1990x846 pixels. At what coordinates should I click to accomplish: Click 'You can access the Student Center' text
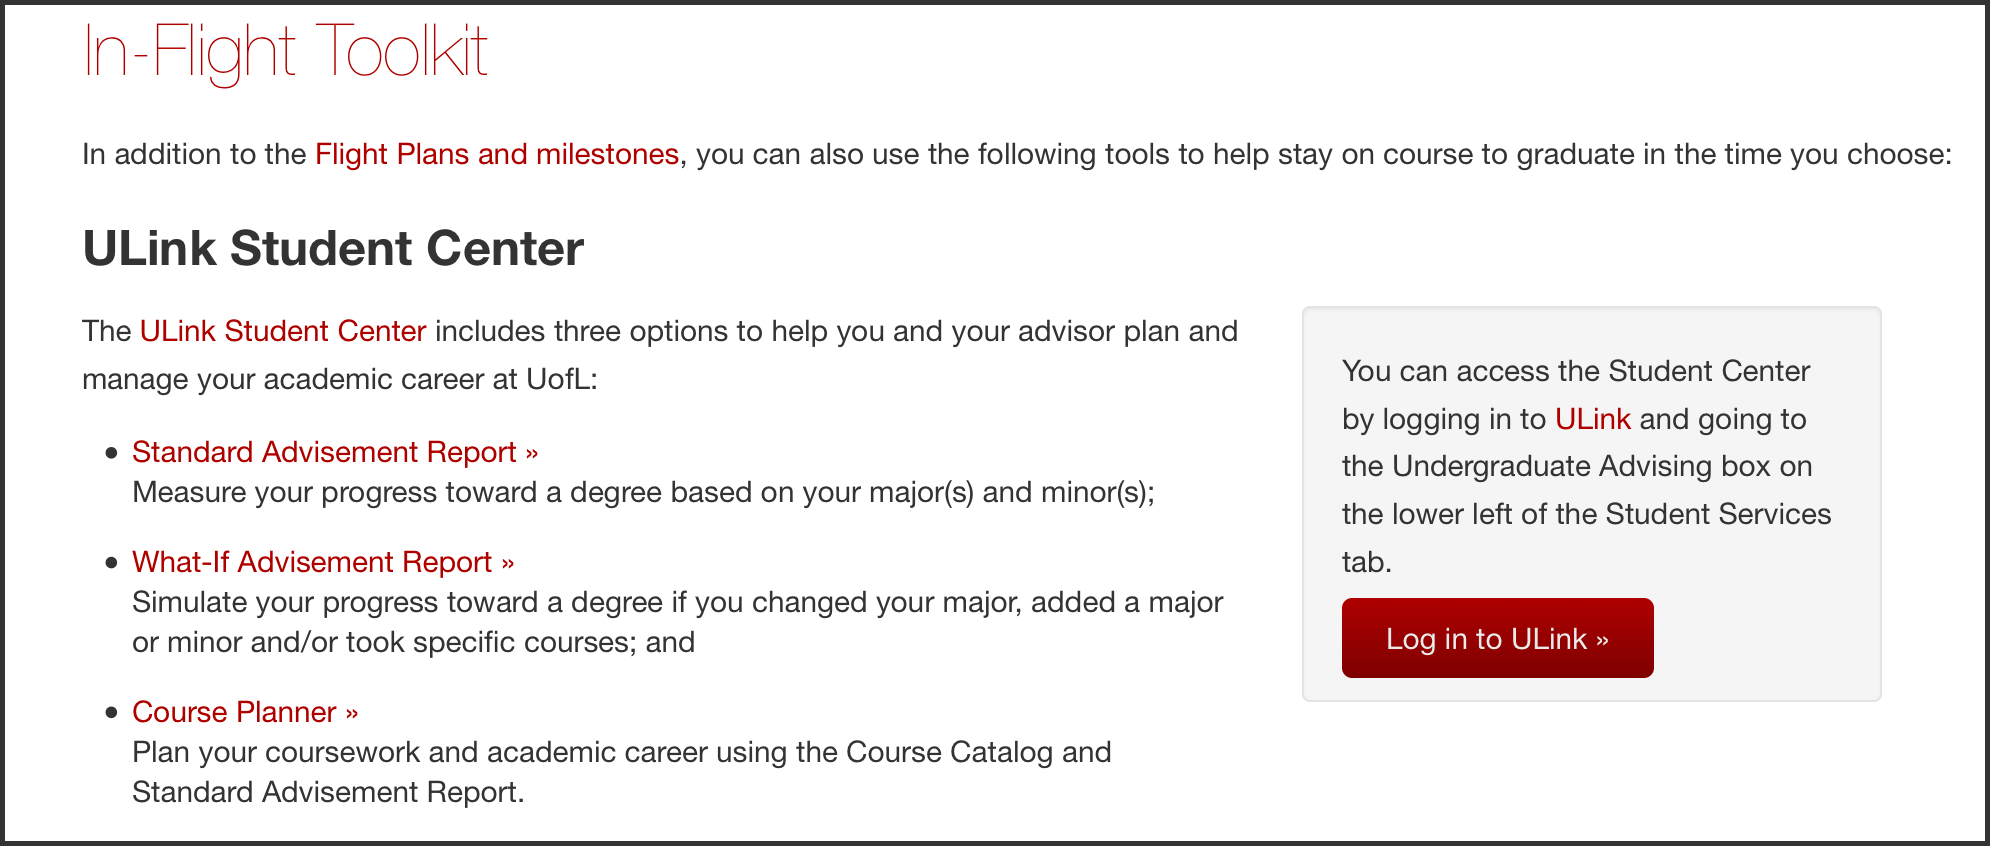click(1575, 371)
